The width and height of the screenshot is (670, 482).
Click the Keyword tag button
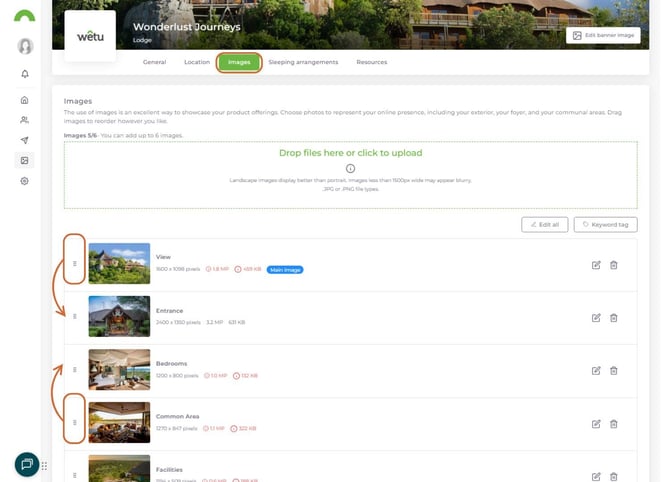(605, 225)
